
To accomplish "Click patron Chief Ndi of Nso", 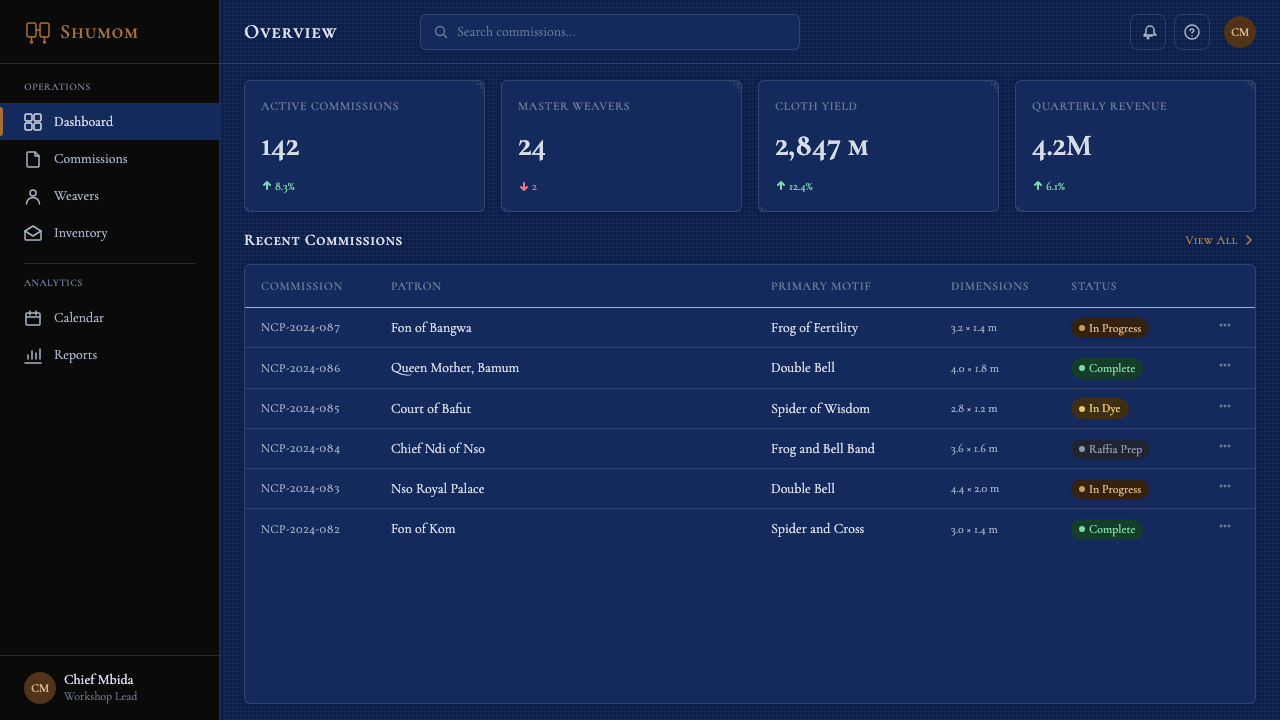I will (438, 449).
